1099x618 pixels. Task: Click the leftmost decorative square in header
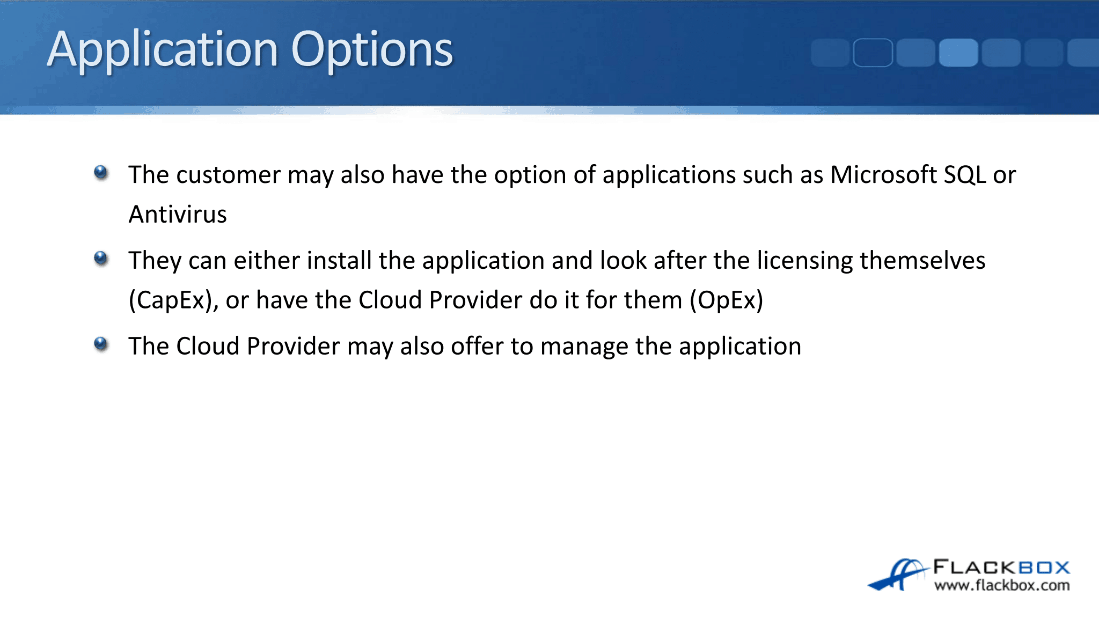tap(829, 52)
